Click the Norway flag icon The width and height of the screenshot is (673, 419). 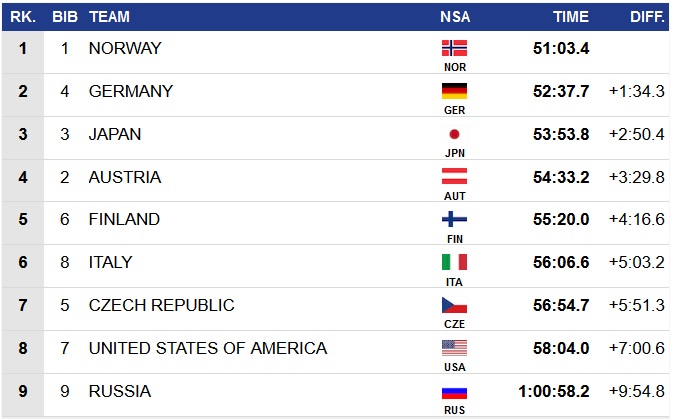click(x=454, y=48)
